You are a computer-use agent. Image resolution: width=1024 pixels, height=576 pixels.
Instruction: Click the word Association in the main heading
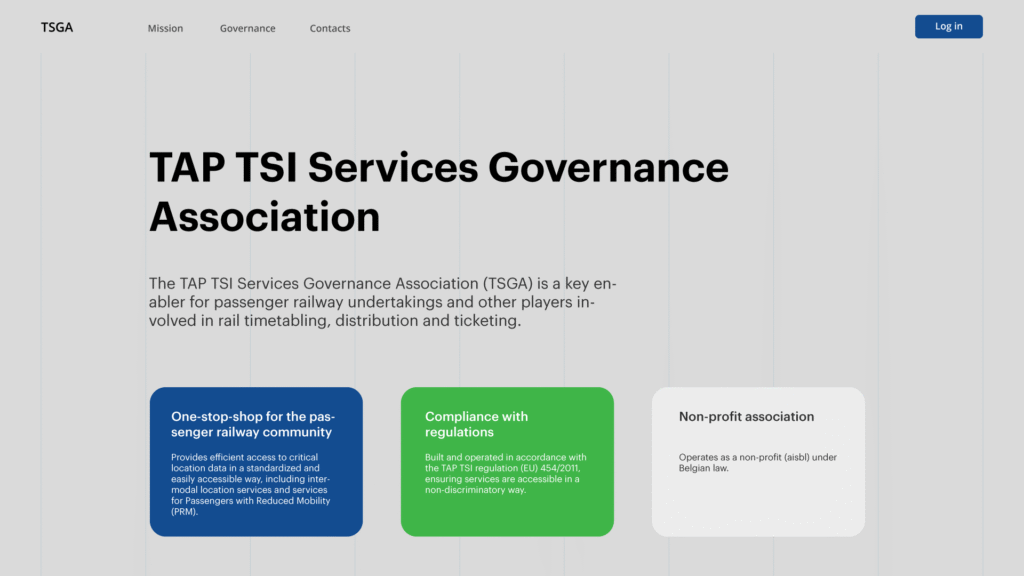pos(264,216)
